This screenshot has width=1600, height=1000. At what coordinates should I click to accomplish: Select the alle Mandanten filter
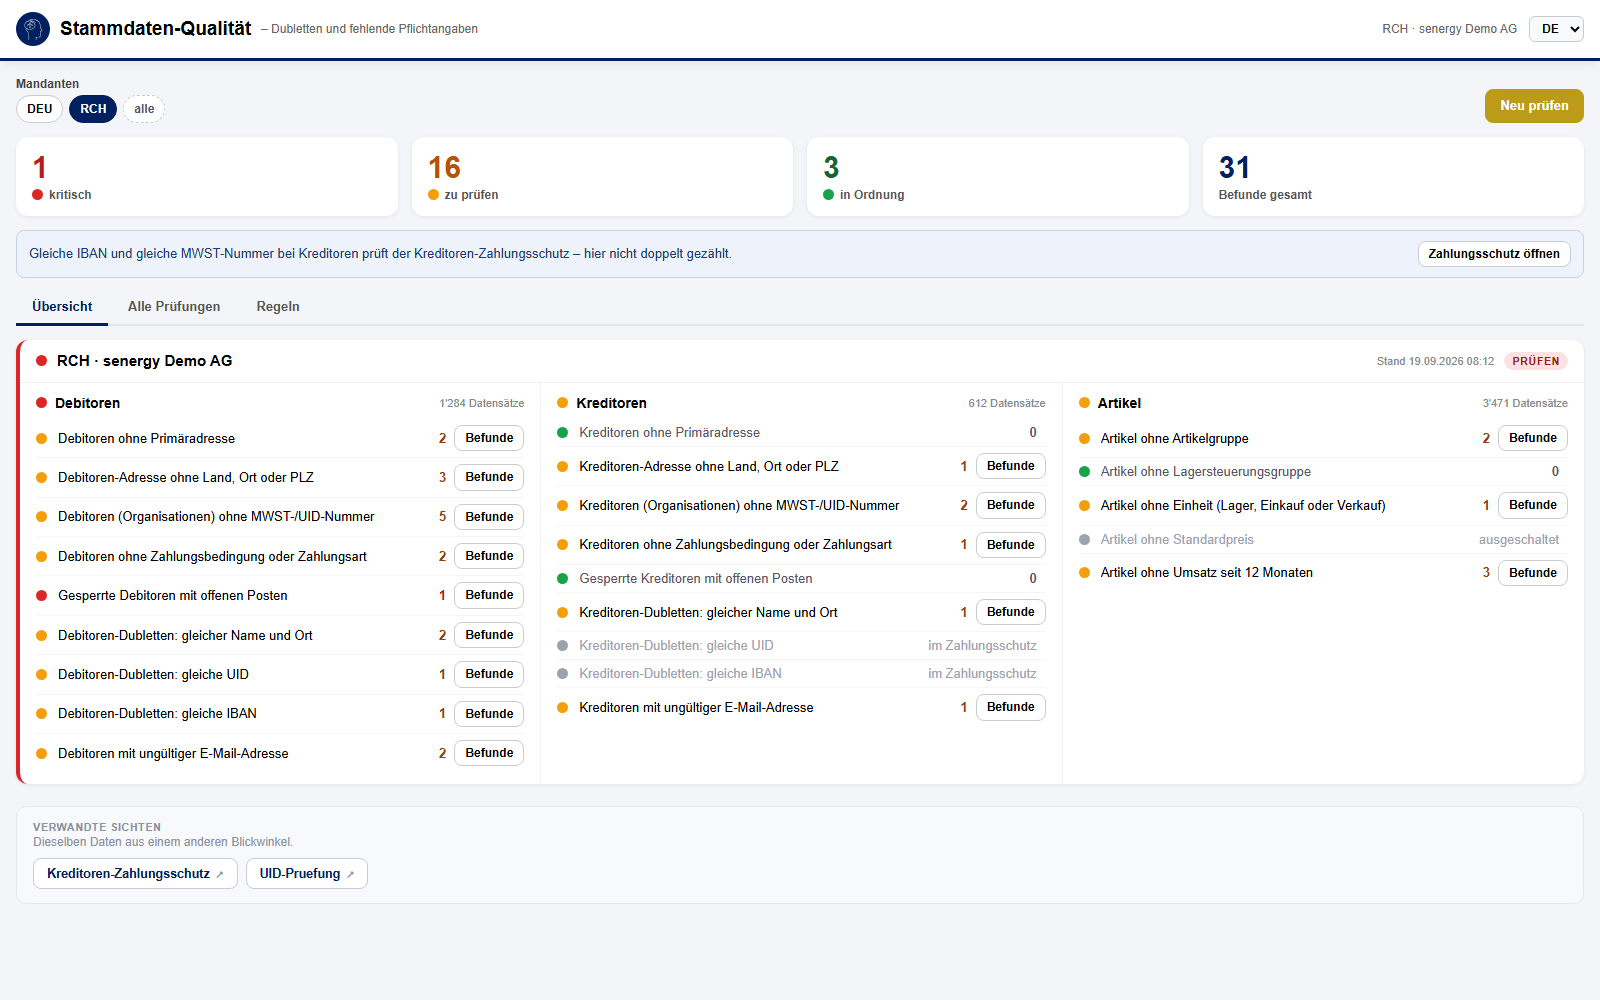click(144, 109)
